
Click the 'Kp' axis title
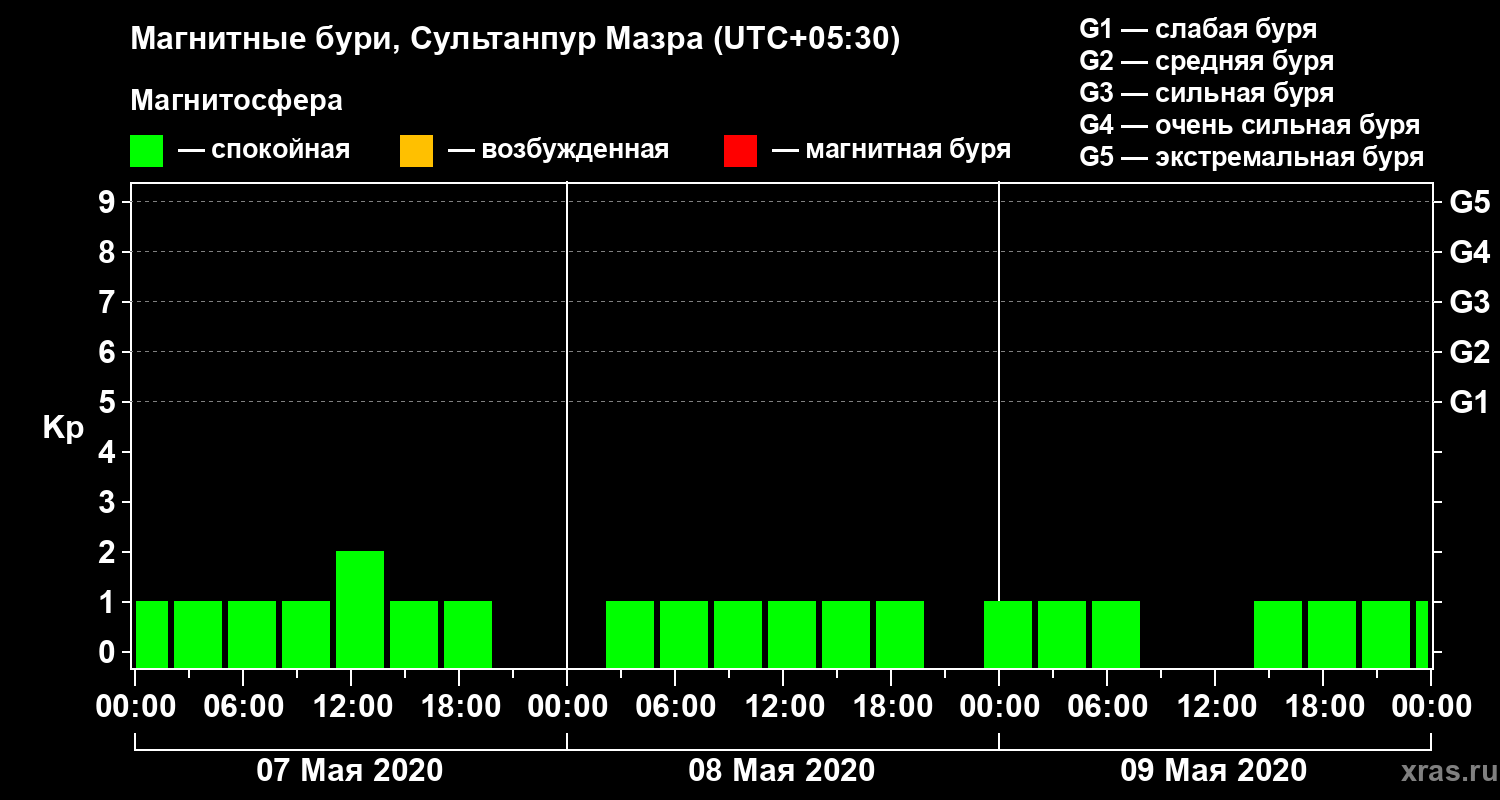pos(63,427)
